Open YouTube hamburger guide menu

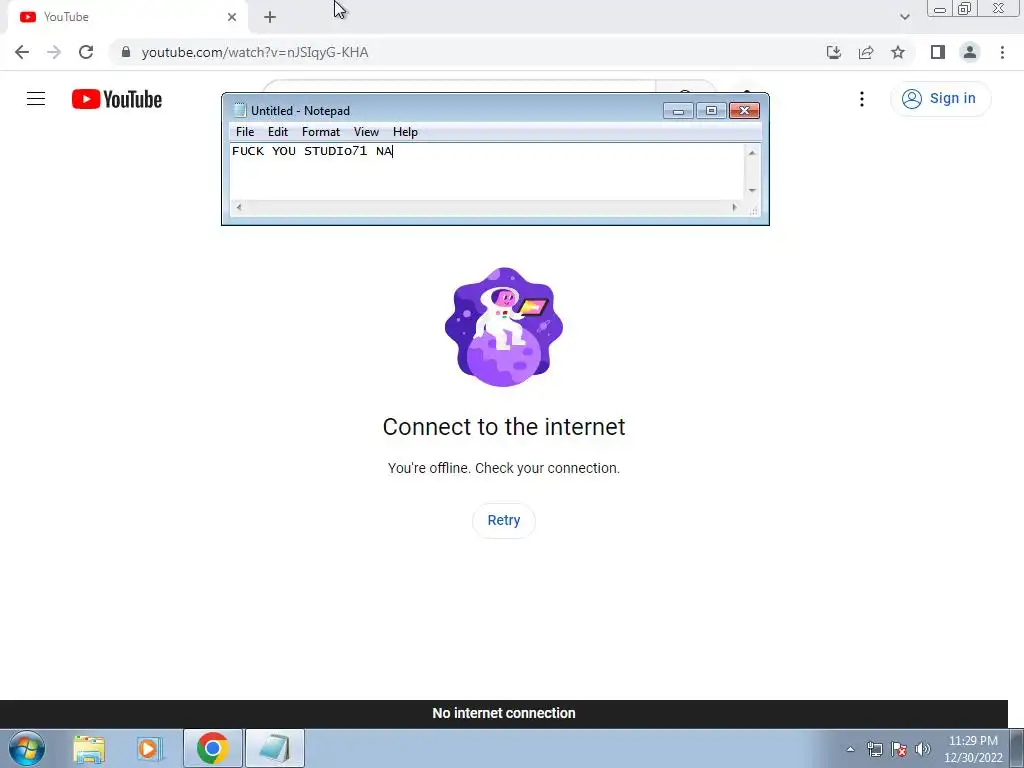tap(36, 99)
